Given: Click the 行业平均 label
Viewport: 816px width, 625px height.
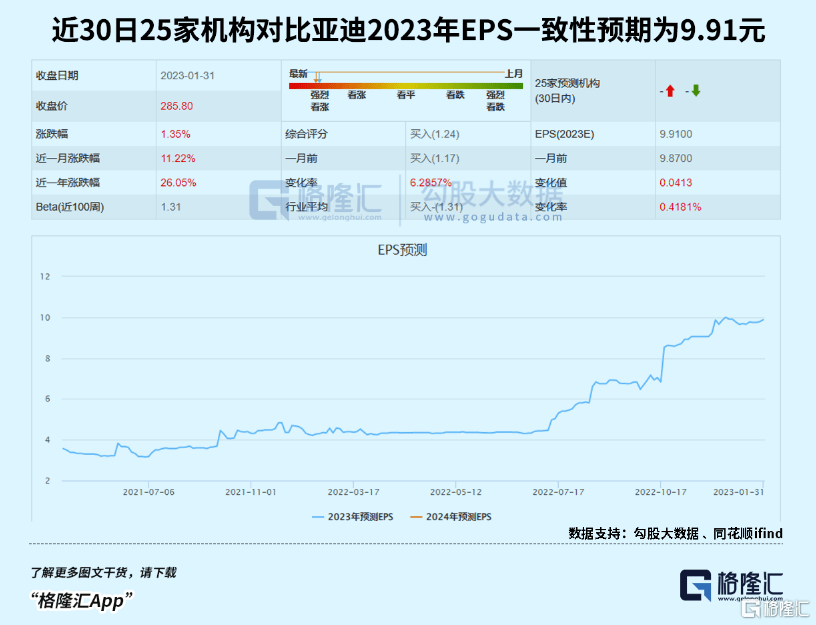Looking at the screenshot, I should tap(307, 207).
